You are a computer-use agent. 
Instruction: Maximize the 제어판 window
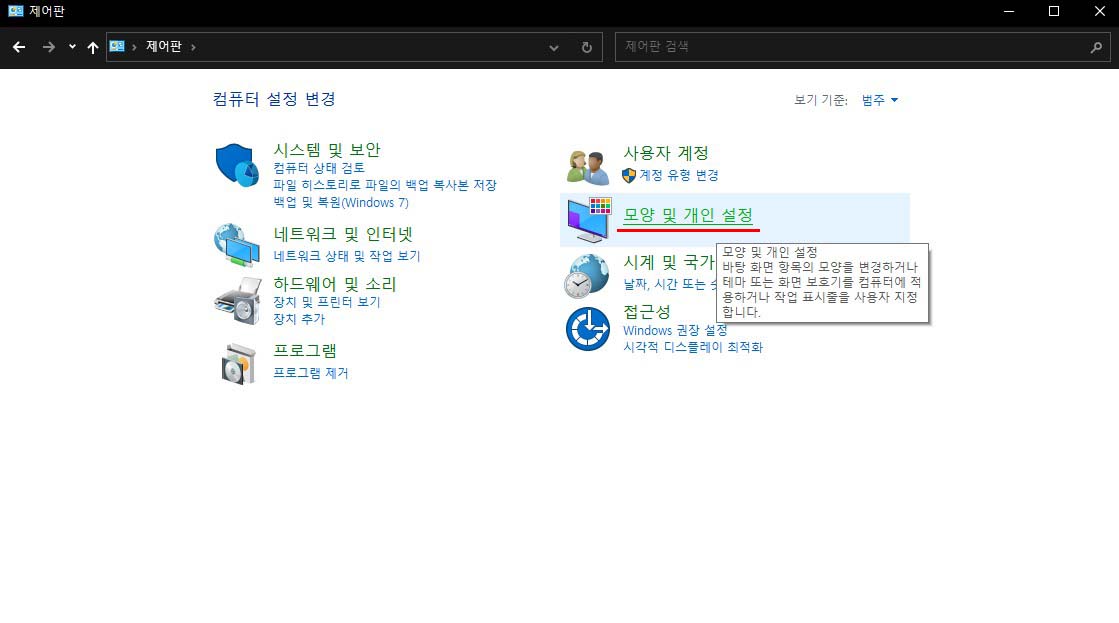click(1053, 11)
